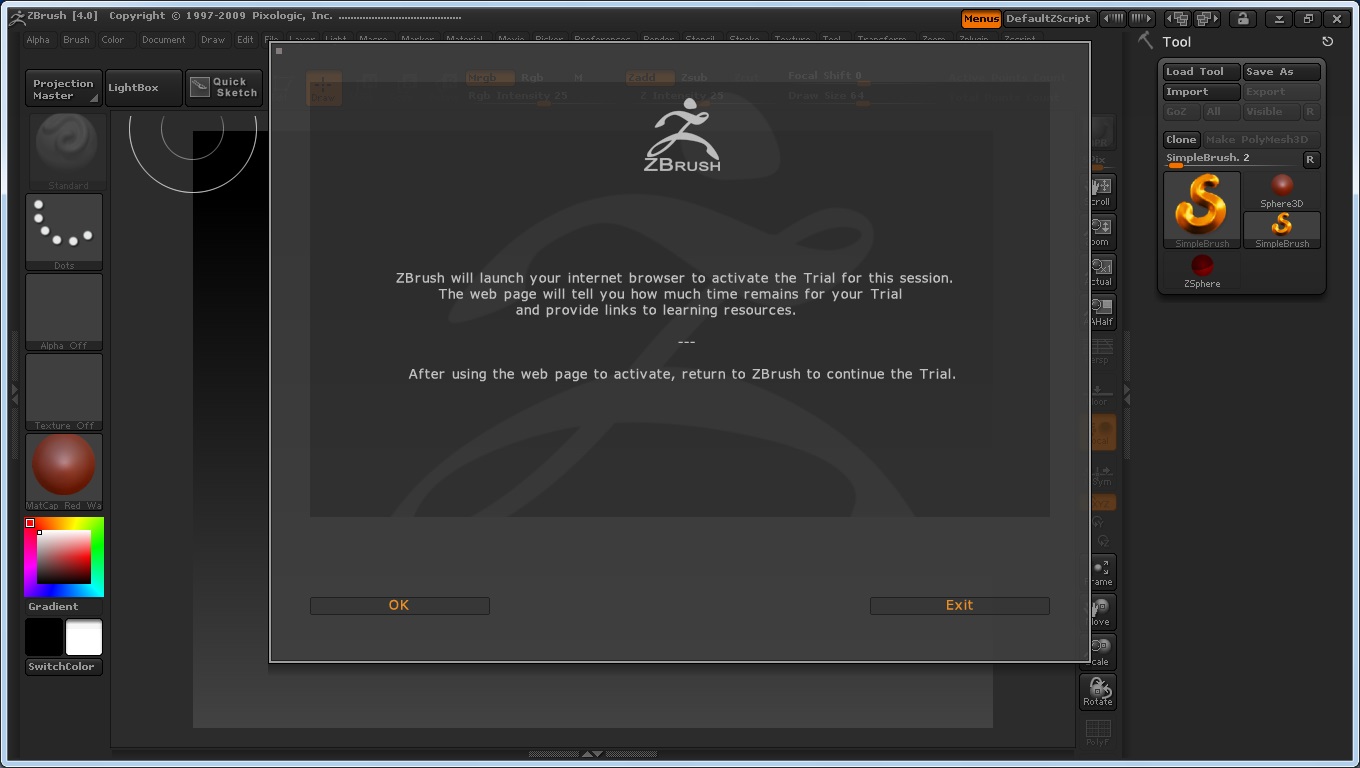Pick a shade in the color picker square
The width and height of the screenshot is (1360, 768).
[64, 557]
